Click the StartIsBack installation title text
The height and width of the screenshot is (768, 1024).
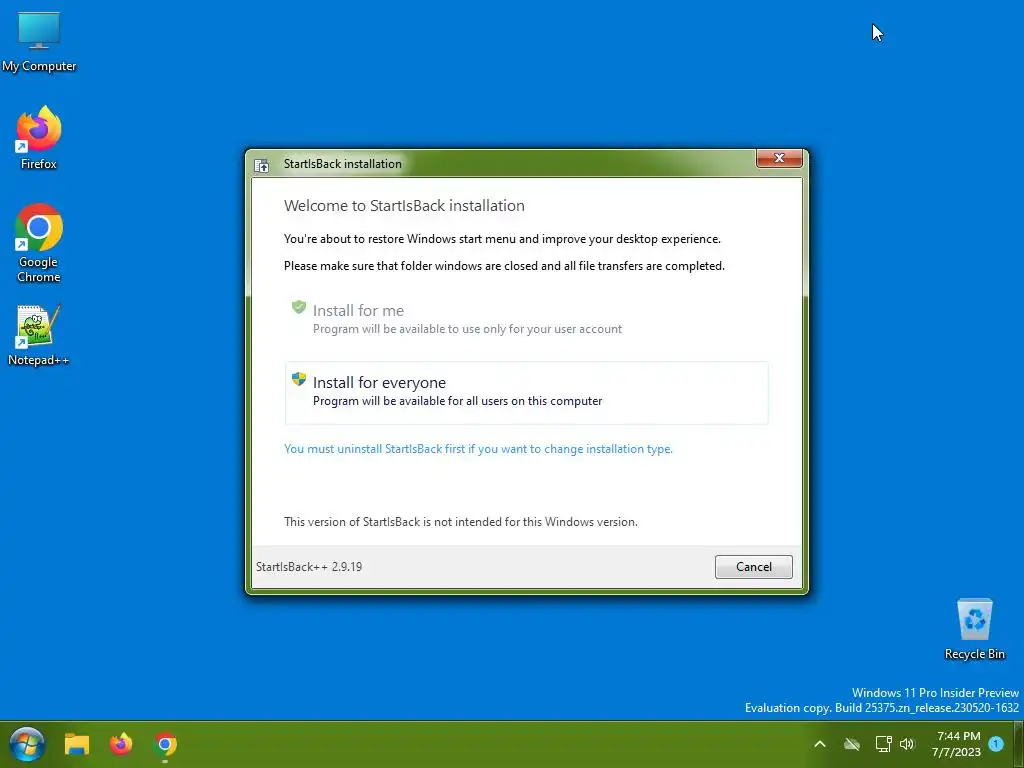pyautogui.click(x=343, y=164)
